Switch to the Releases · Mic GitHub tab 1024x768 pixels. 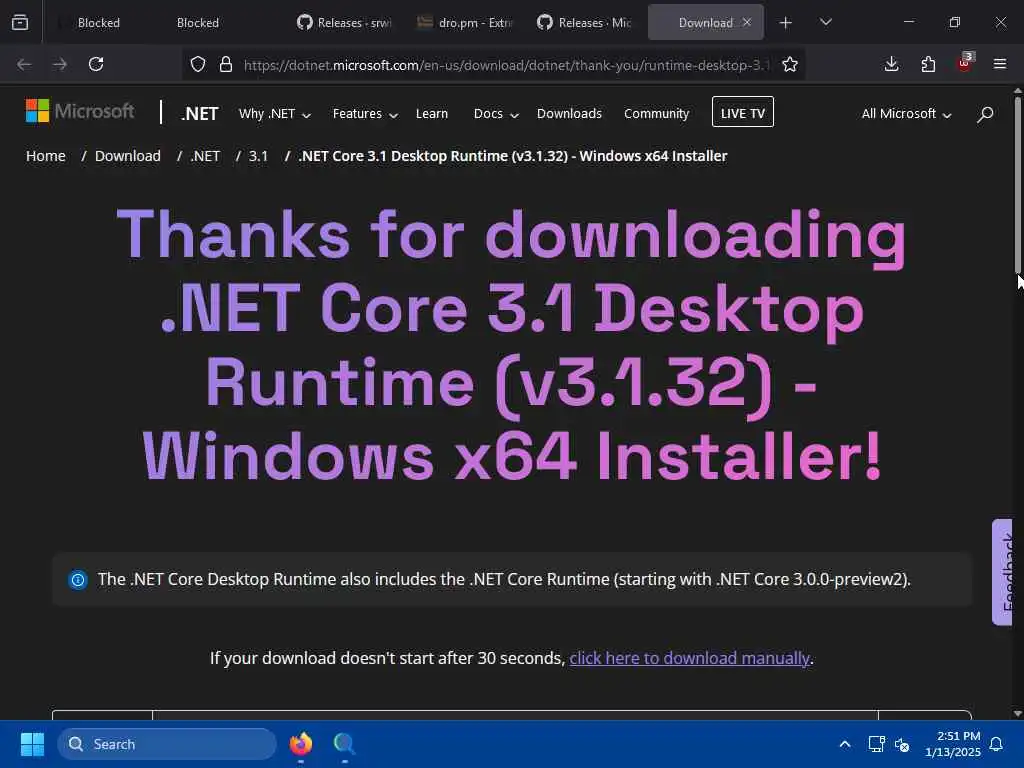584,22
